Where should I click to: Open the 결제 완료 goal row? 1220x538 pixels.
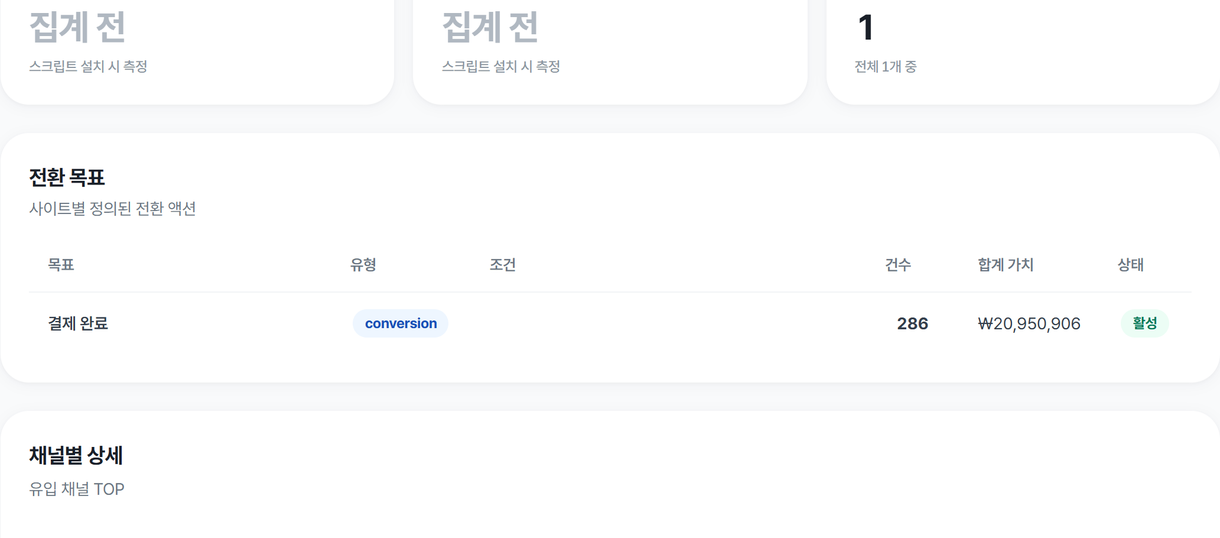point(610,323)
